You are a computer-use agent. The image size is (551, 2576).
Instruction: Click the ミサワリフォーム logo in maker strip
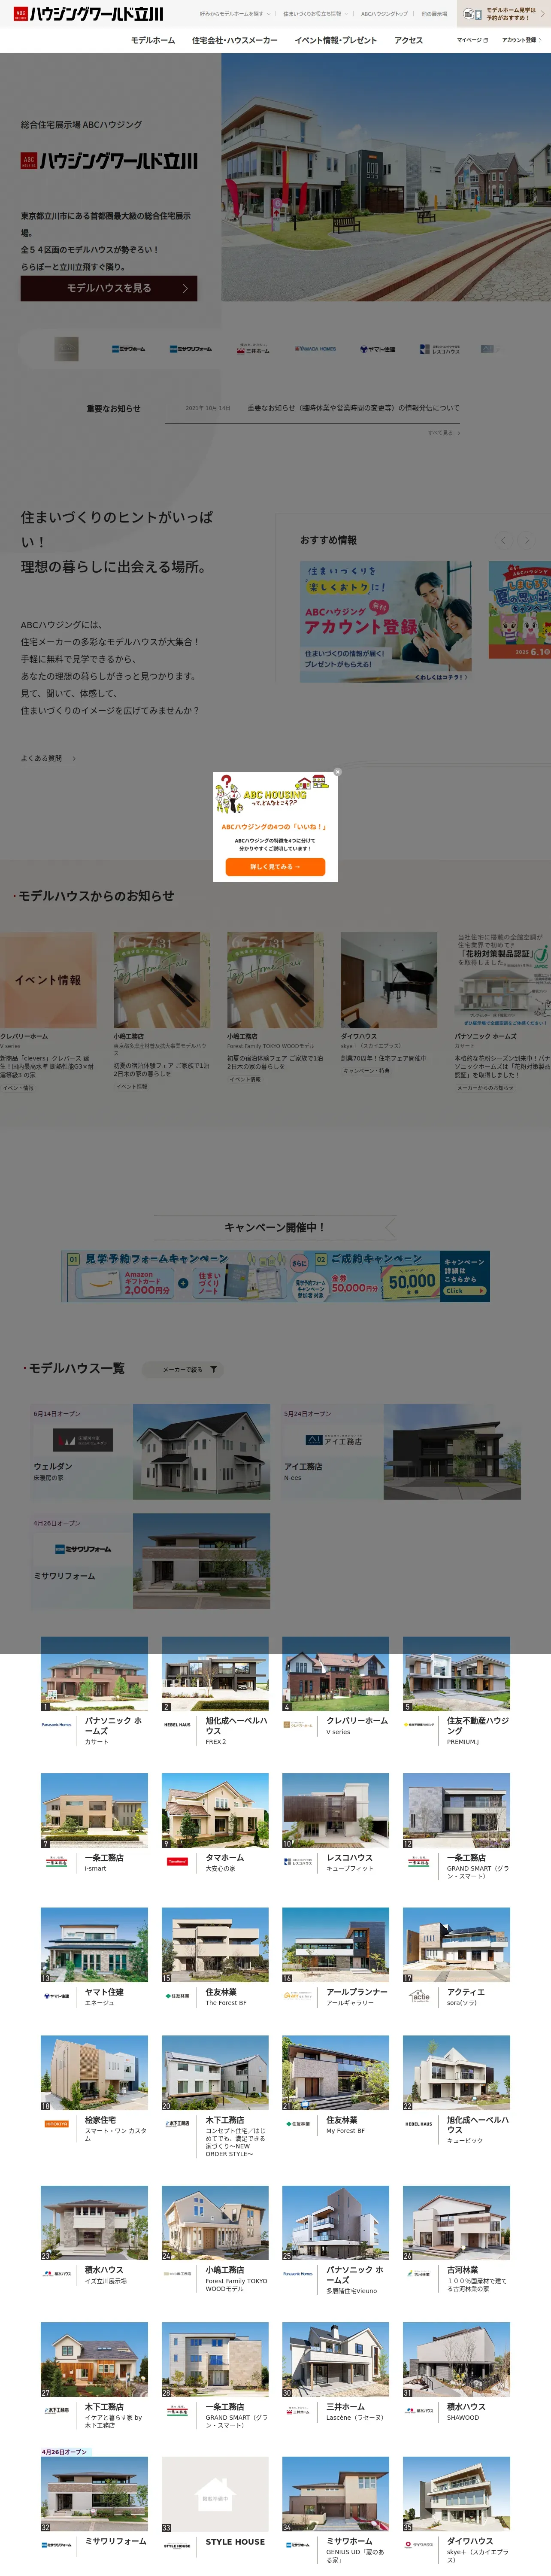pyautogui.click(x=190, y=349)
